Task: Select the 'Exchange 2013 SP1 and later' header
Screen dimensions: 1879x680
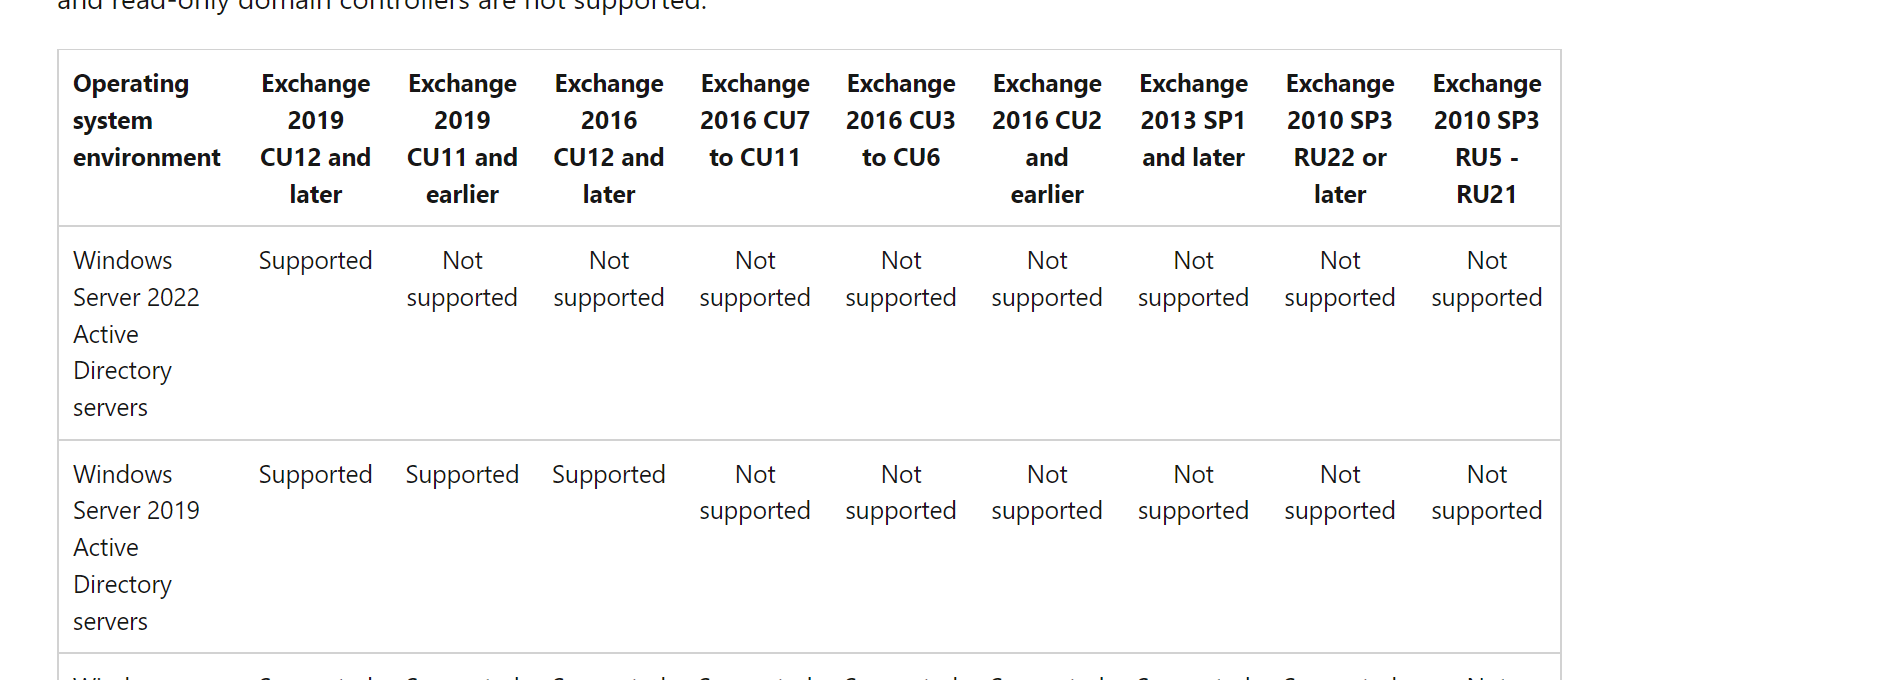Action: pos(1193,120)
